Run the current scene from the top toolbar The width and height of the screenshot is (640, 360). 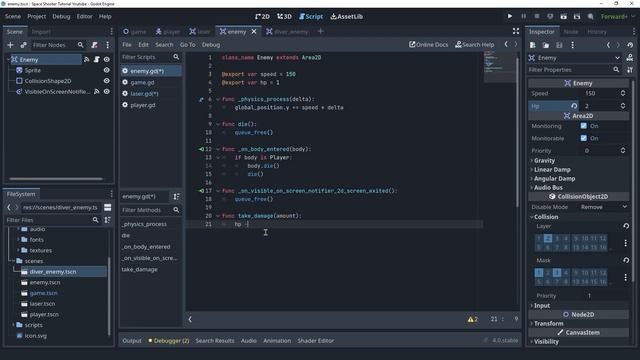(x=563, y=16)
